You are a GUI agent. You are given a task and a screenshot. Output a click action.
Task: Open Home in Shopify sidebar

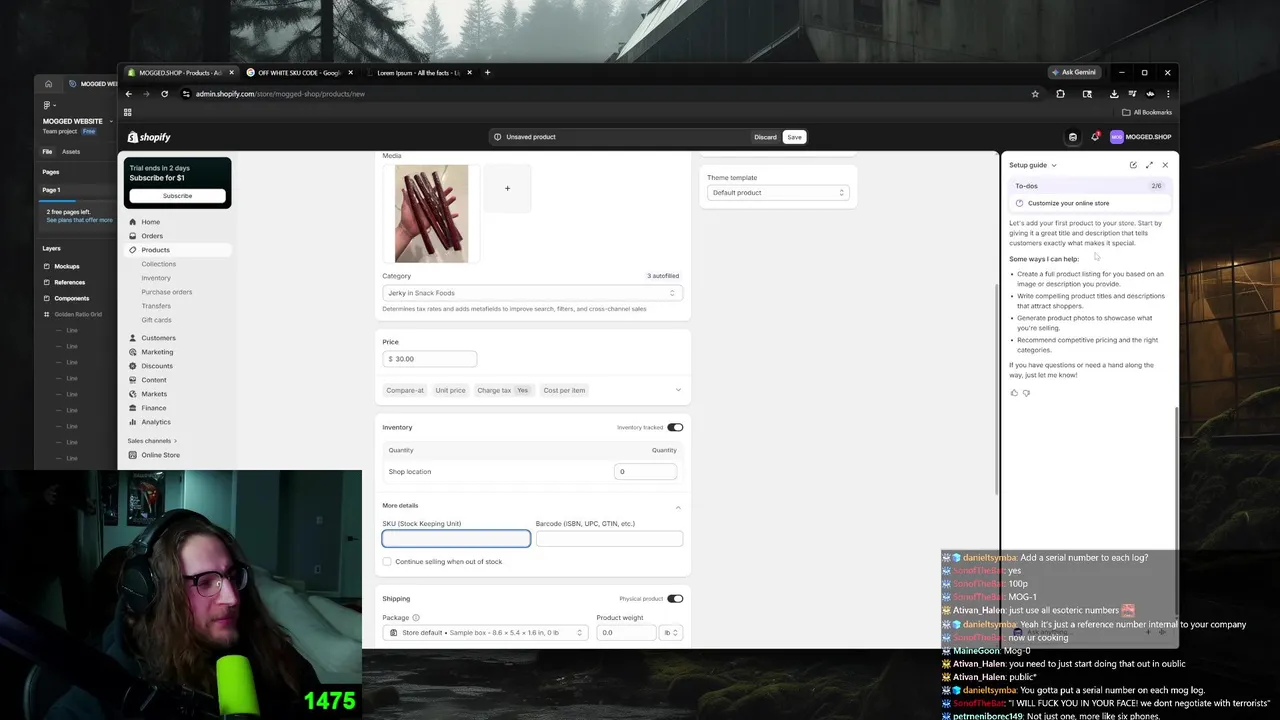tap(150, 222)
